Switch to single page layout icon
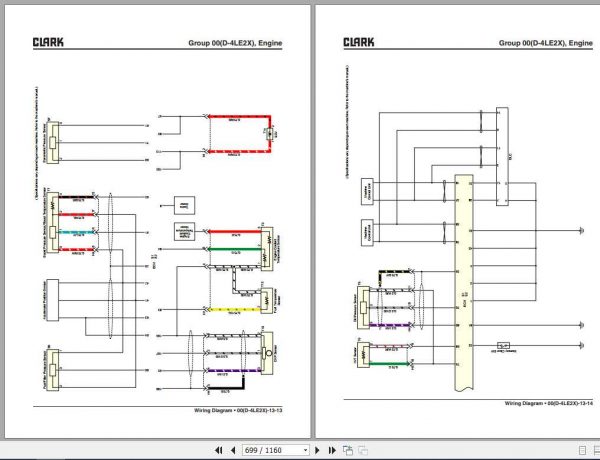 pos(582,450)
